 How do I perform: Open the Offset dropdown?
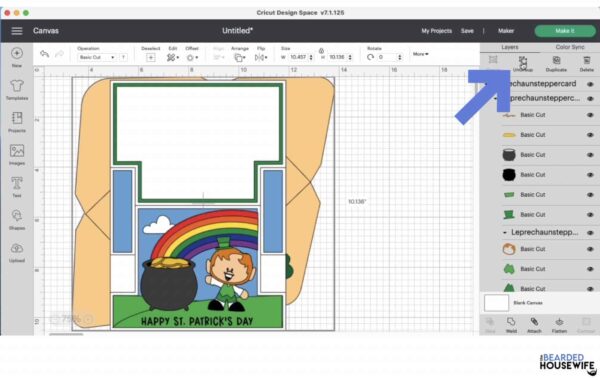pos(192,57)
